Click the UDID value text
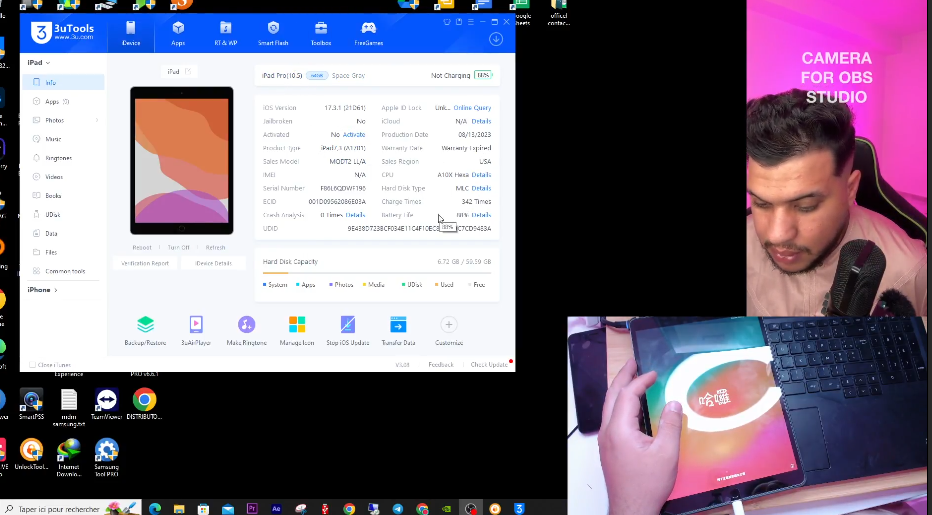This screenshot has width=932, height=515. point(419,228)
